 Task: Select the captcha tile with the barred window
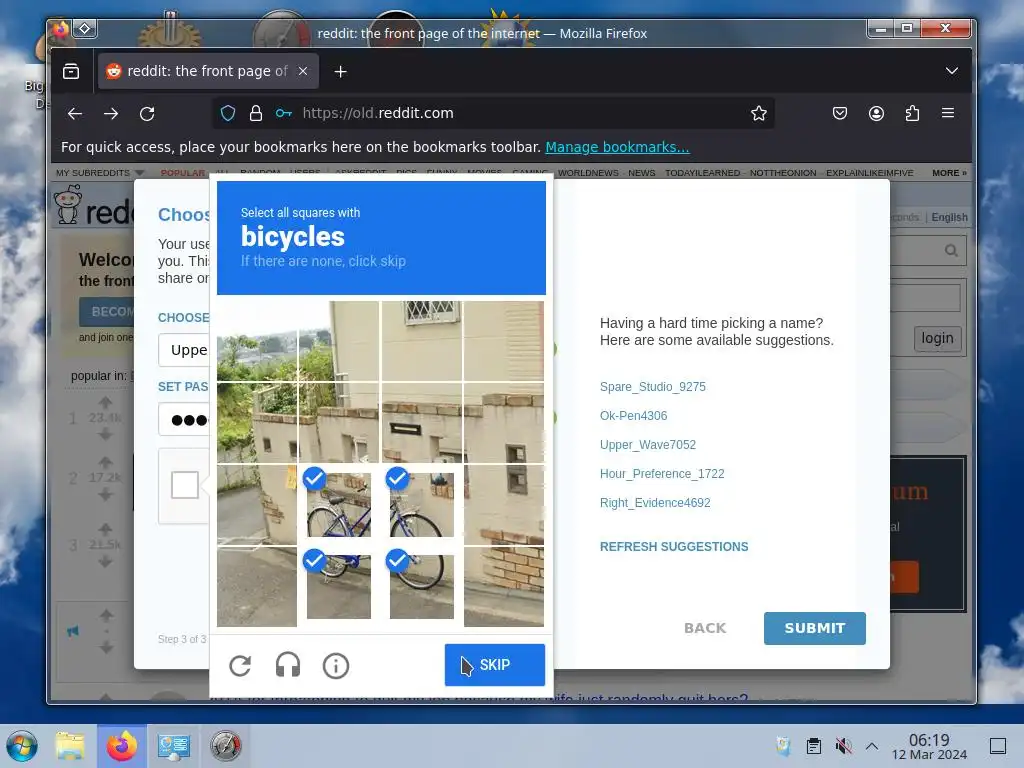coord(422,340)
